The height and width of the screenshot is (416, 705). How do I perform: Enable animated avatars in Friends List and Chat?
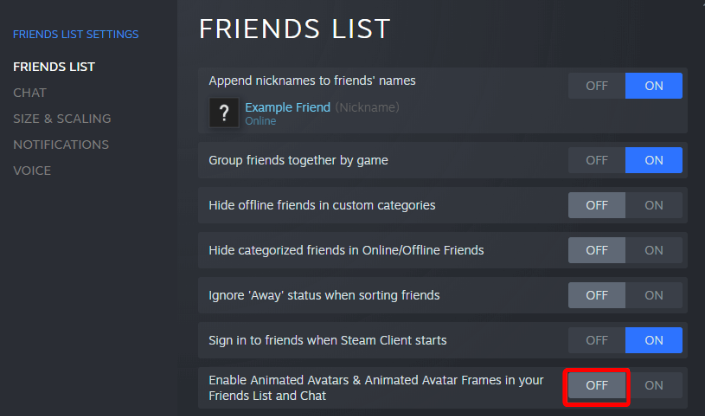pos(654,385)
